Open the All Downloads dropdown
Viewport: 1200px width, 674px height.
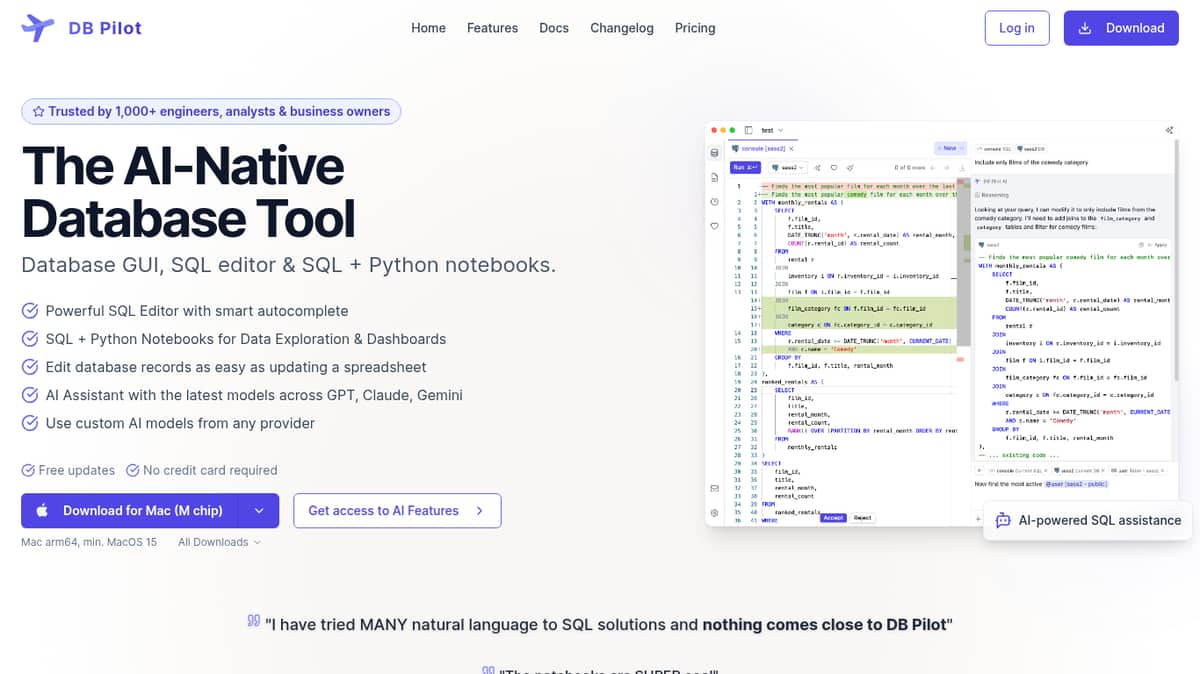tap(220, 542)
